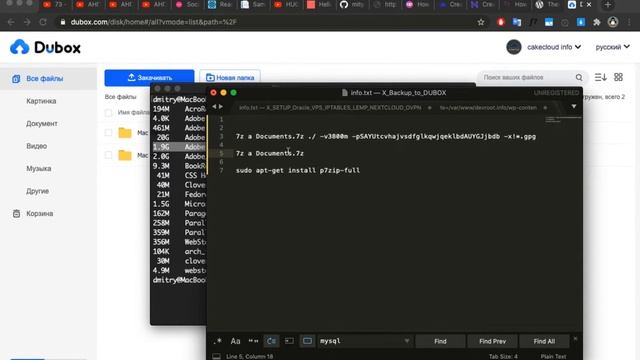Screen dimensions: 640x360
Task: Click the line '7z a Documents.7z' in the editor
Action: pyautogui.click(x=270, y=153)
